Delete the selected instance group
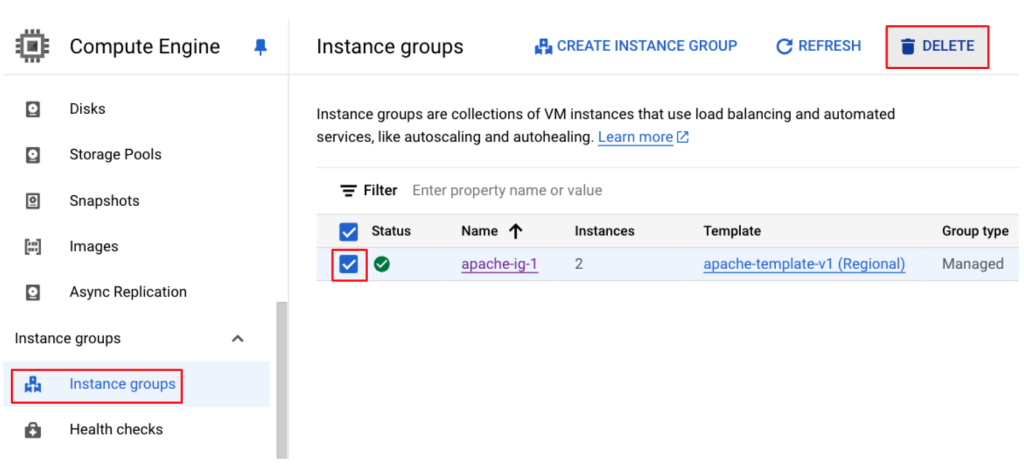This screenshot has height=464, width=1024. coord(937,46)
